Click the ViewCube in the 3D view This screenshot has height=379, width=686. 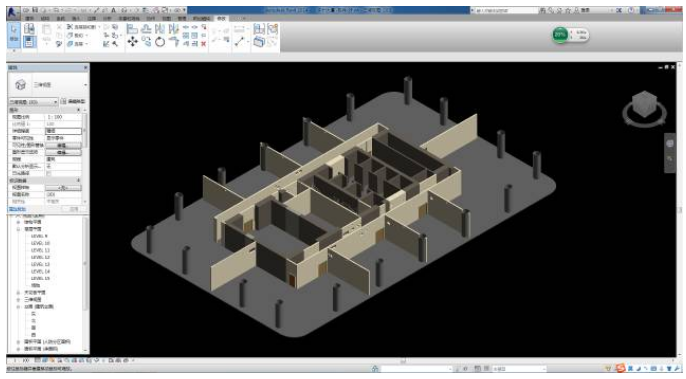point(644,104)
